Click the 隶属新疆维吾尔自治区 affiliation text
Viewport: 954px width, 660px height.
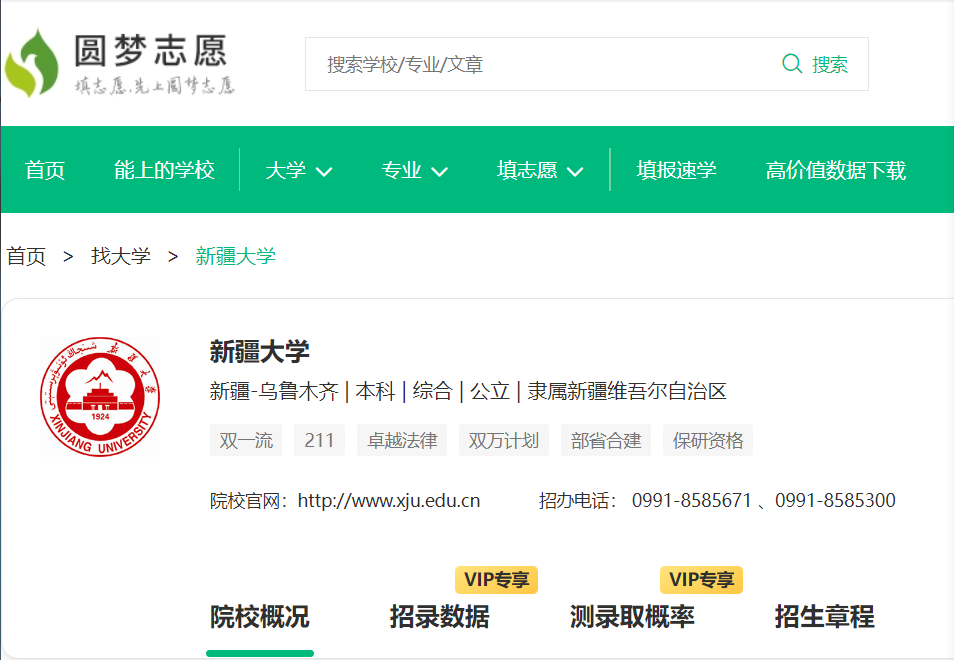[x=627, y=391]
